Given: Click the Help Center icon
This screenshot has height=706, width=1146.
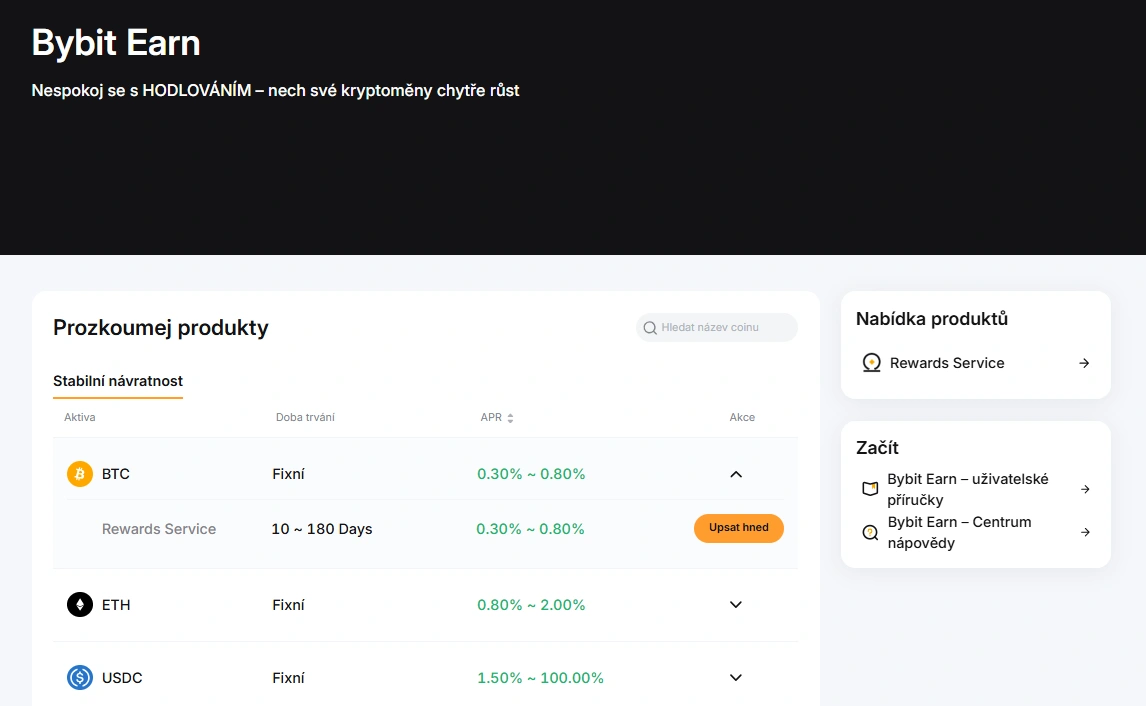Looking at the screenshot, I should 870,532.
